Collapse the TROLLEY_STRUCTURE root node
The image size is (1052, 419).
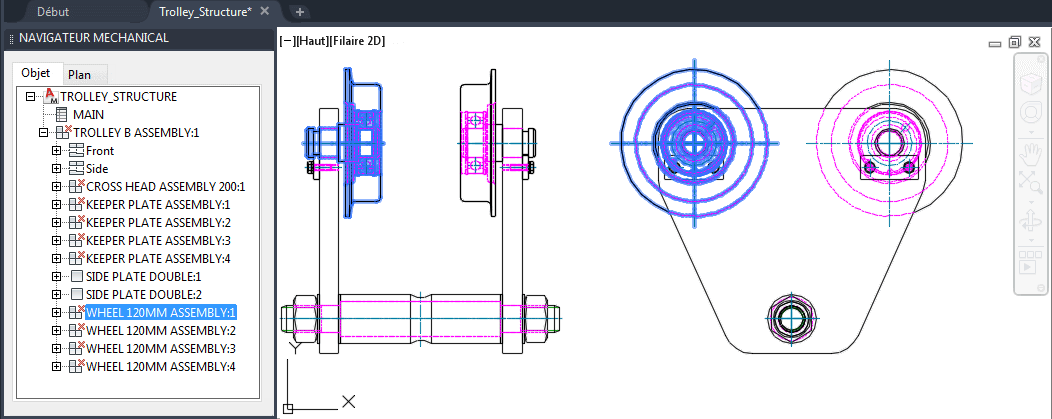[30, 97]
